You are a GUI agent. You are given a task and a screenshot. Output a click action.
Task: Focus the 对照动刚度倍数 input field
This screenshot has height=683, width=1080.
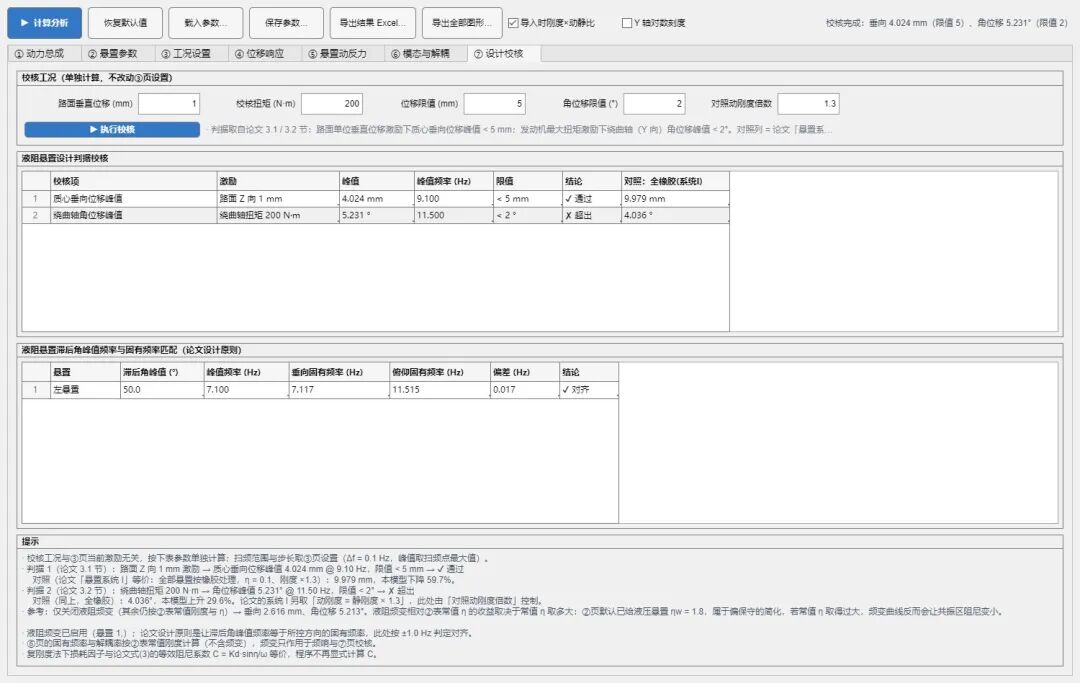(809, 104)
